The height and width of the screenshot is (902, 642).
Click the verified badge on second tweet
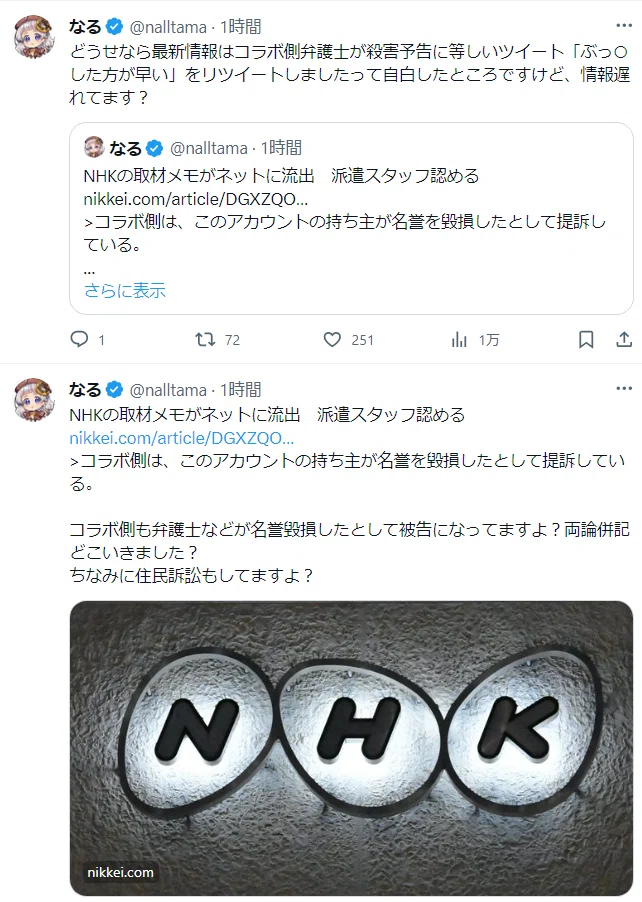point(114,389)
